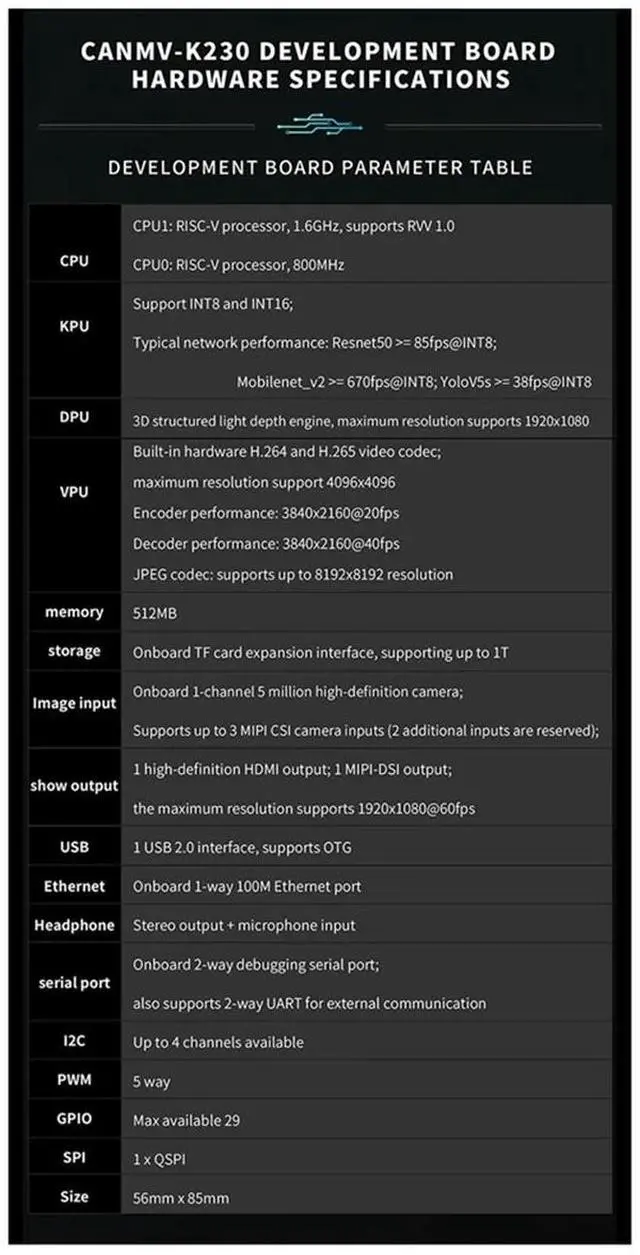Select the Ethernet row label
The width and height of the screenshot is (640, 1255).
[74, 886]
